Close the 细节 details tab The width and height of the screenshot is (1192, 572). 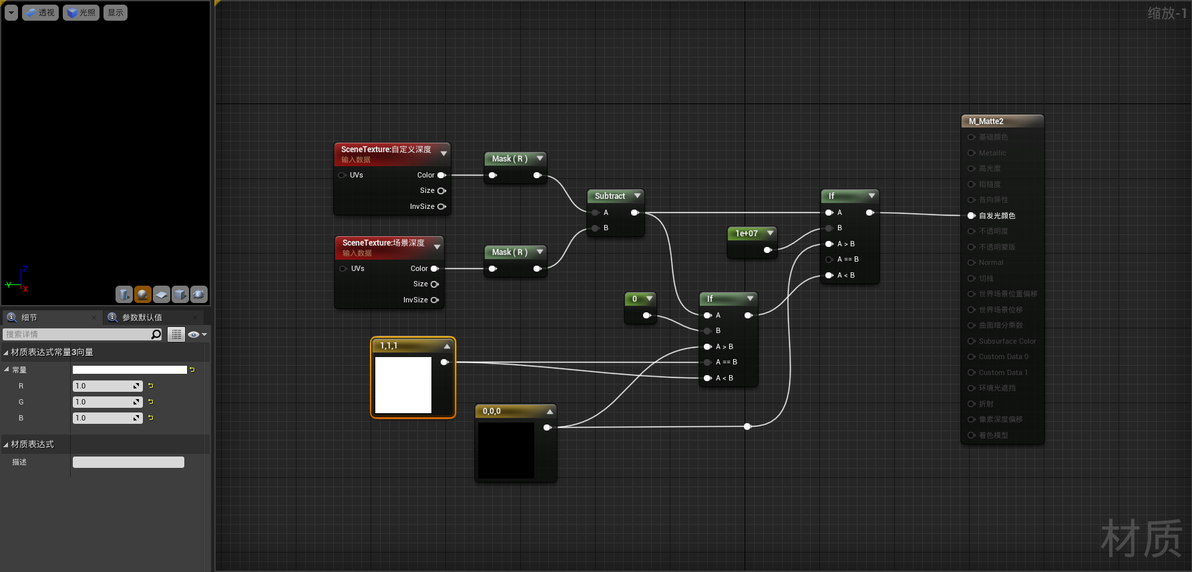pyautogui.click(x=94, y=318)
